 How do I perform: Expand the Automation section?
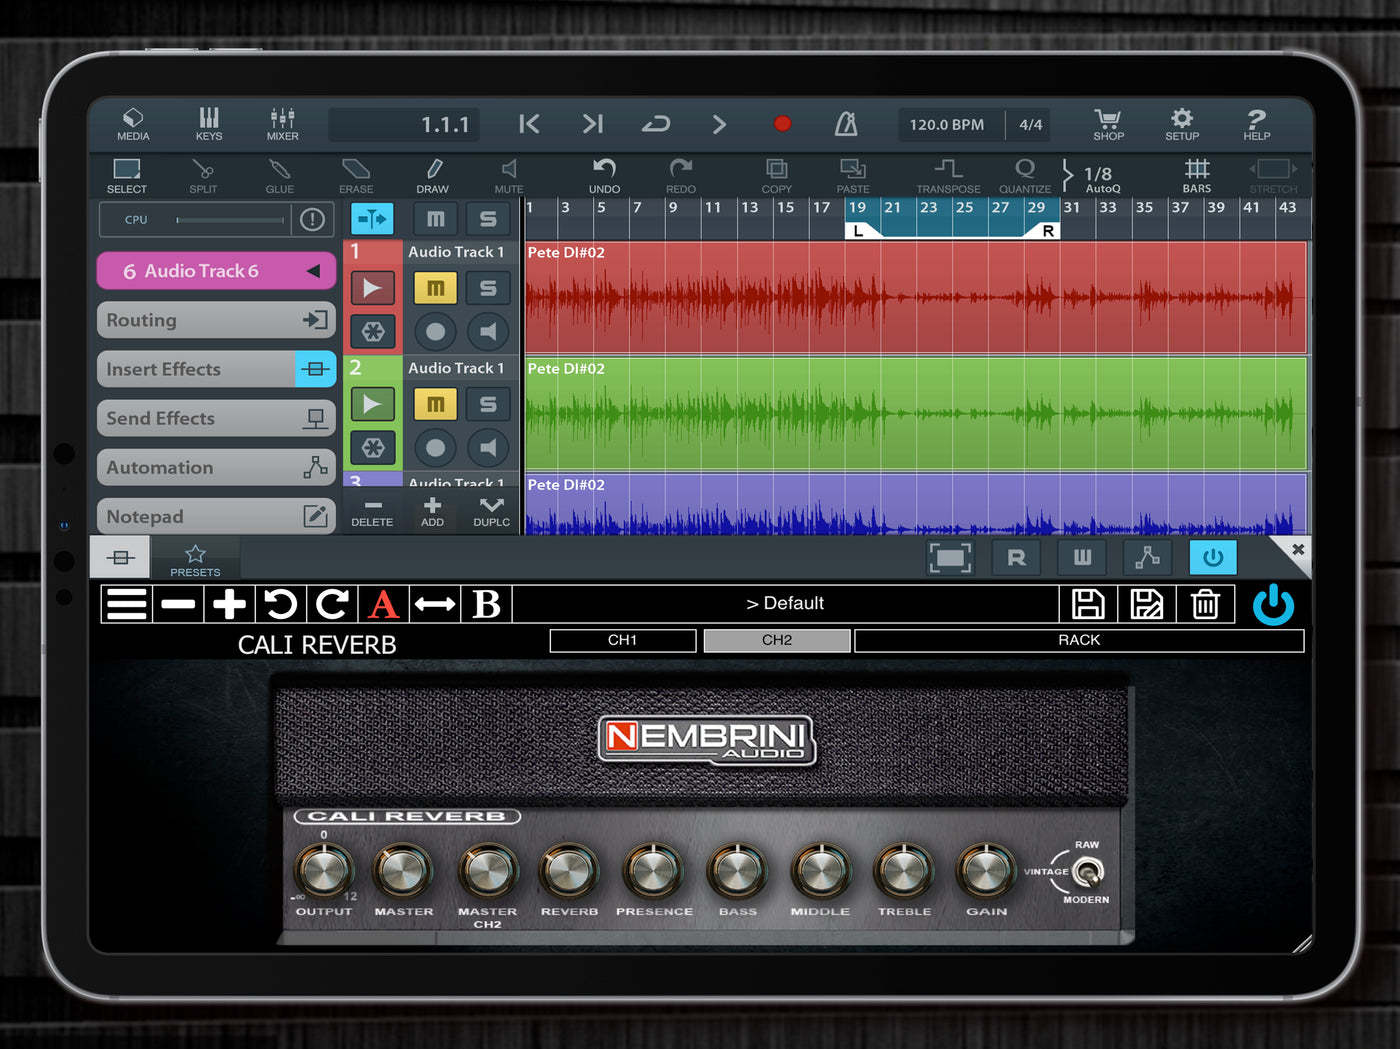point(216,467)
